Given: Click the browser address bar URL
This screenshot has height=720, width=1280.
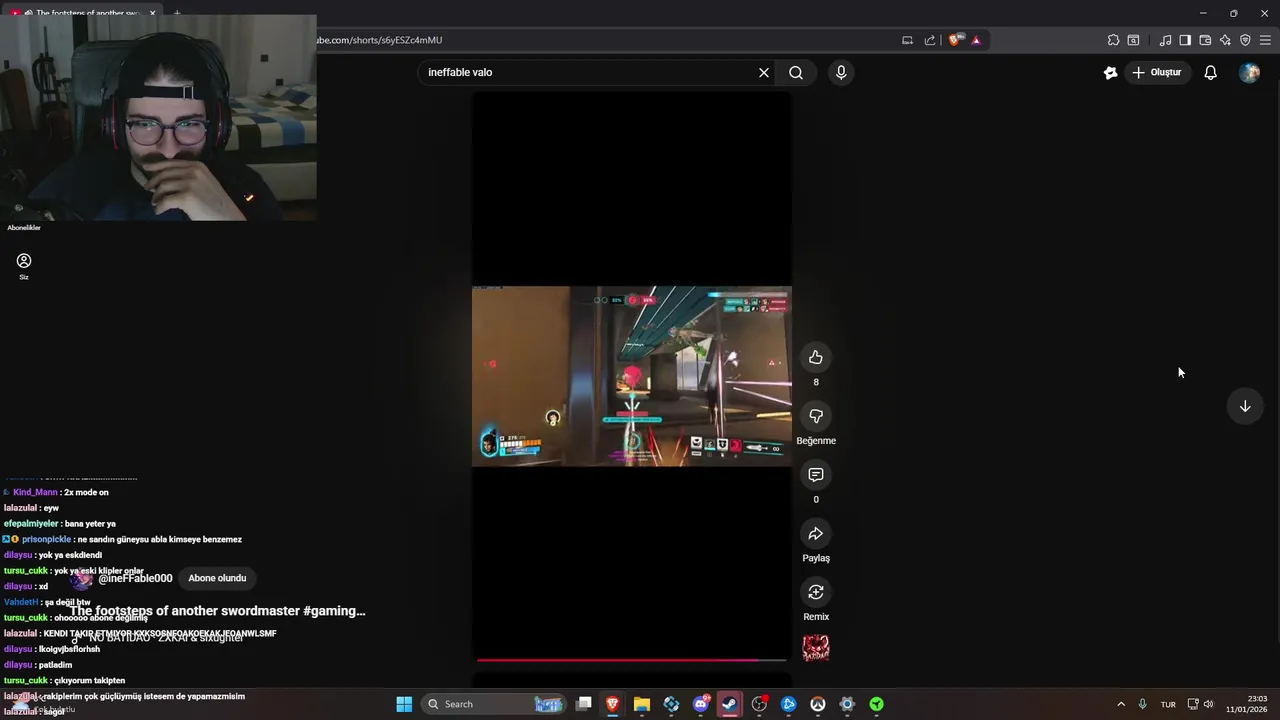Looking at the screenshot, I should [x=380, y=40].
